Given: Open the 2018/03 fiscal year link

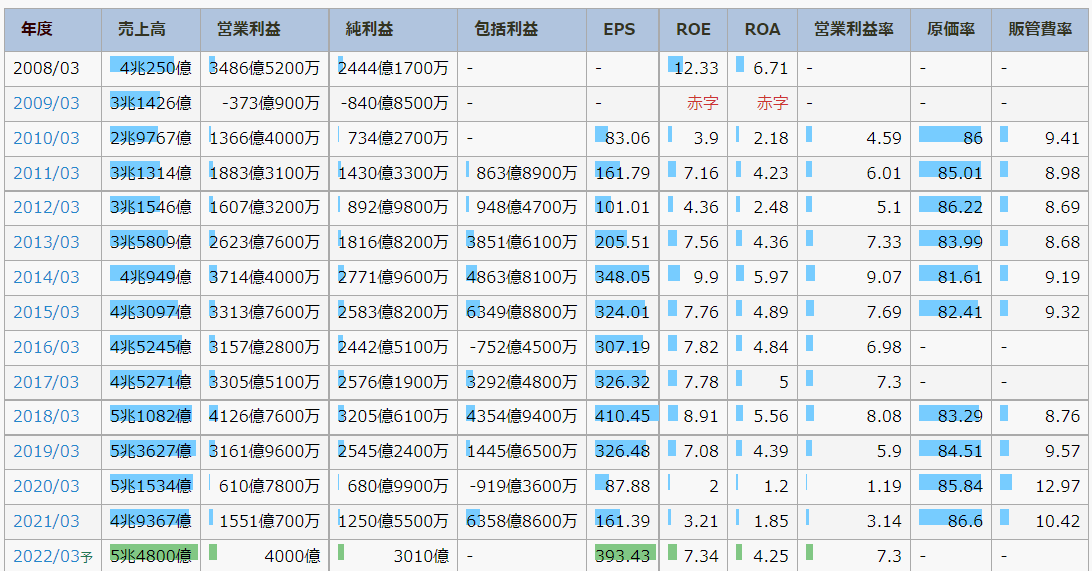Looking at the screenshot, I should click(x=47, y=416).
